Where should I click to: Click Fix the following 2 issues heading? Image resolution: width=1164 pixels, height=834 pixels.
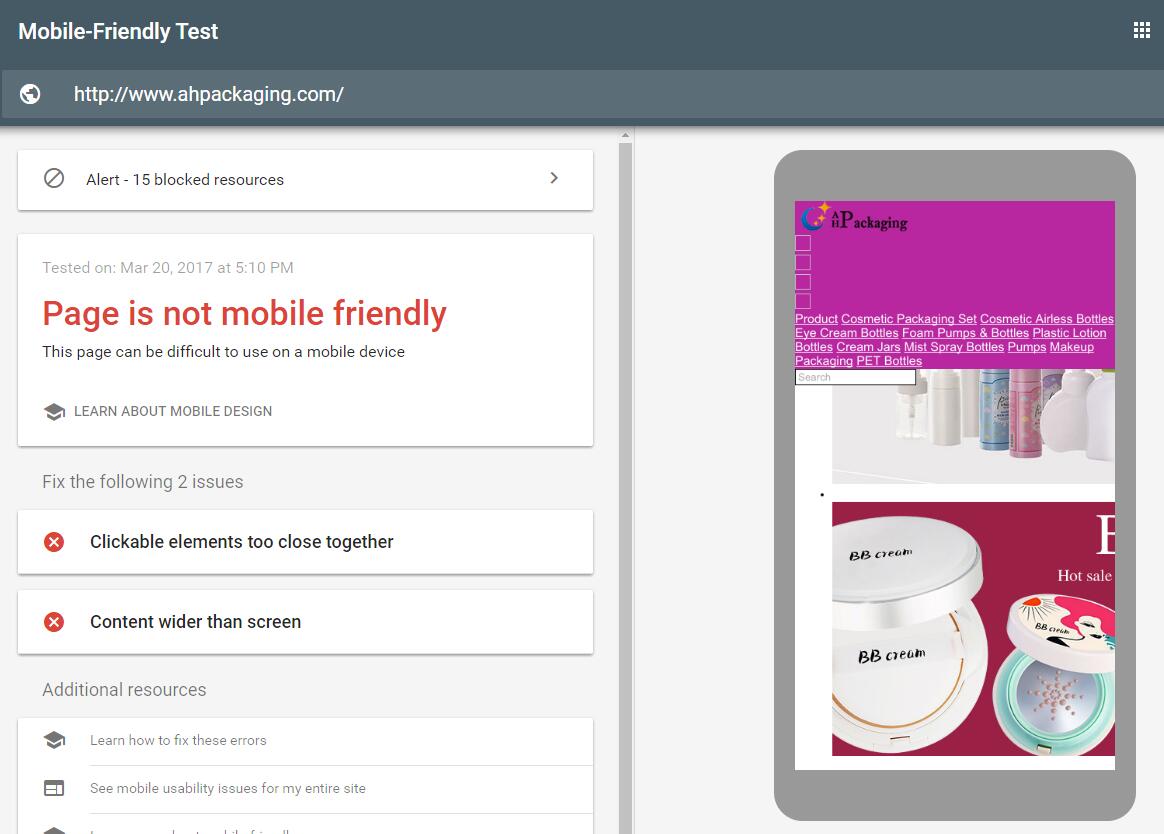click(x=143, y=482)
